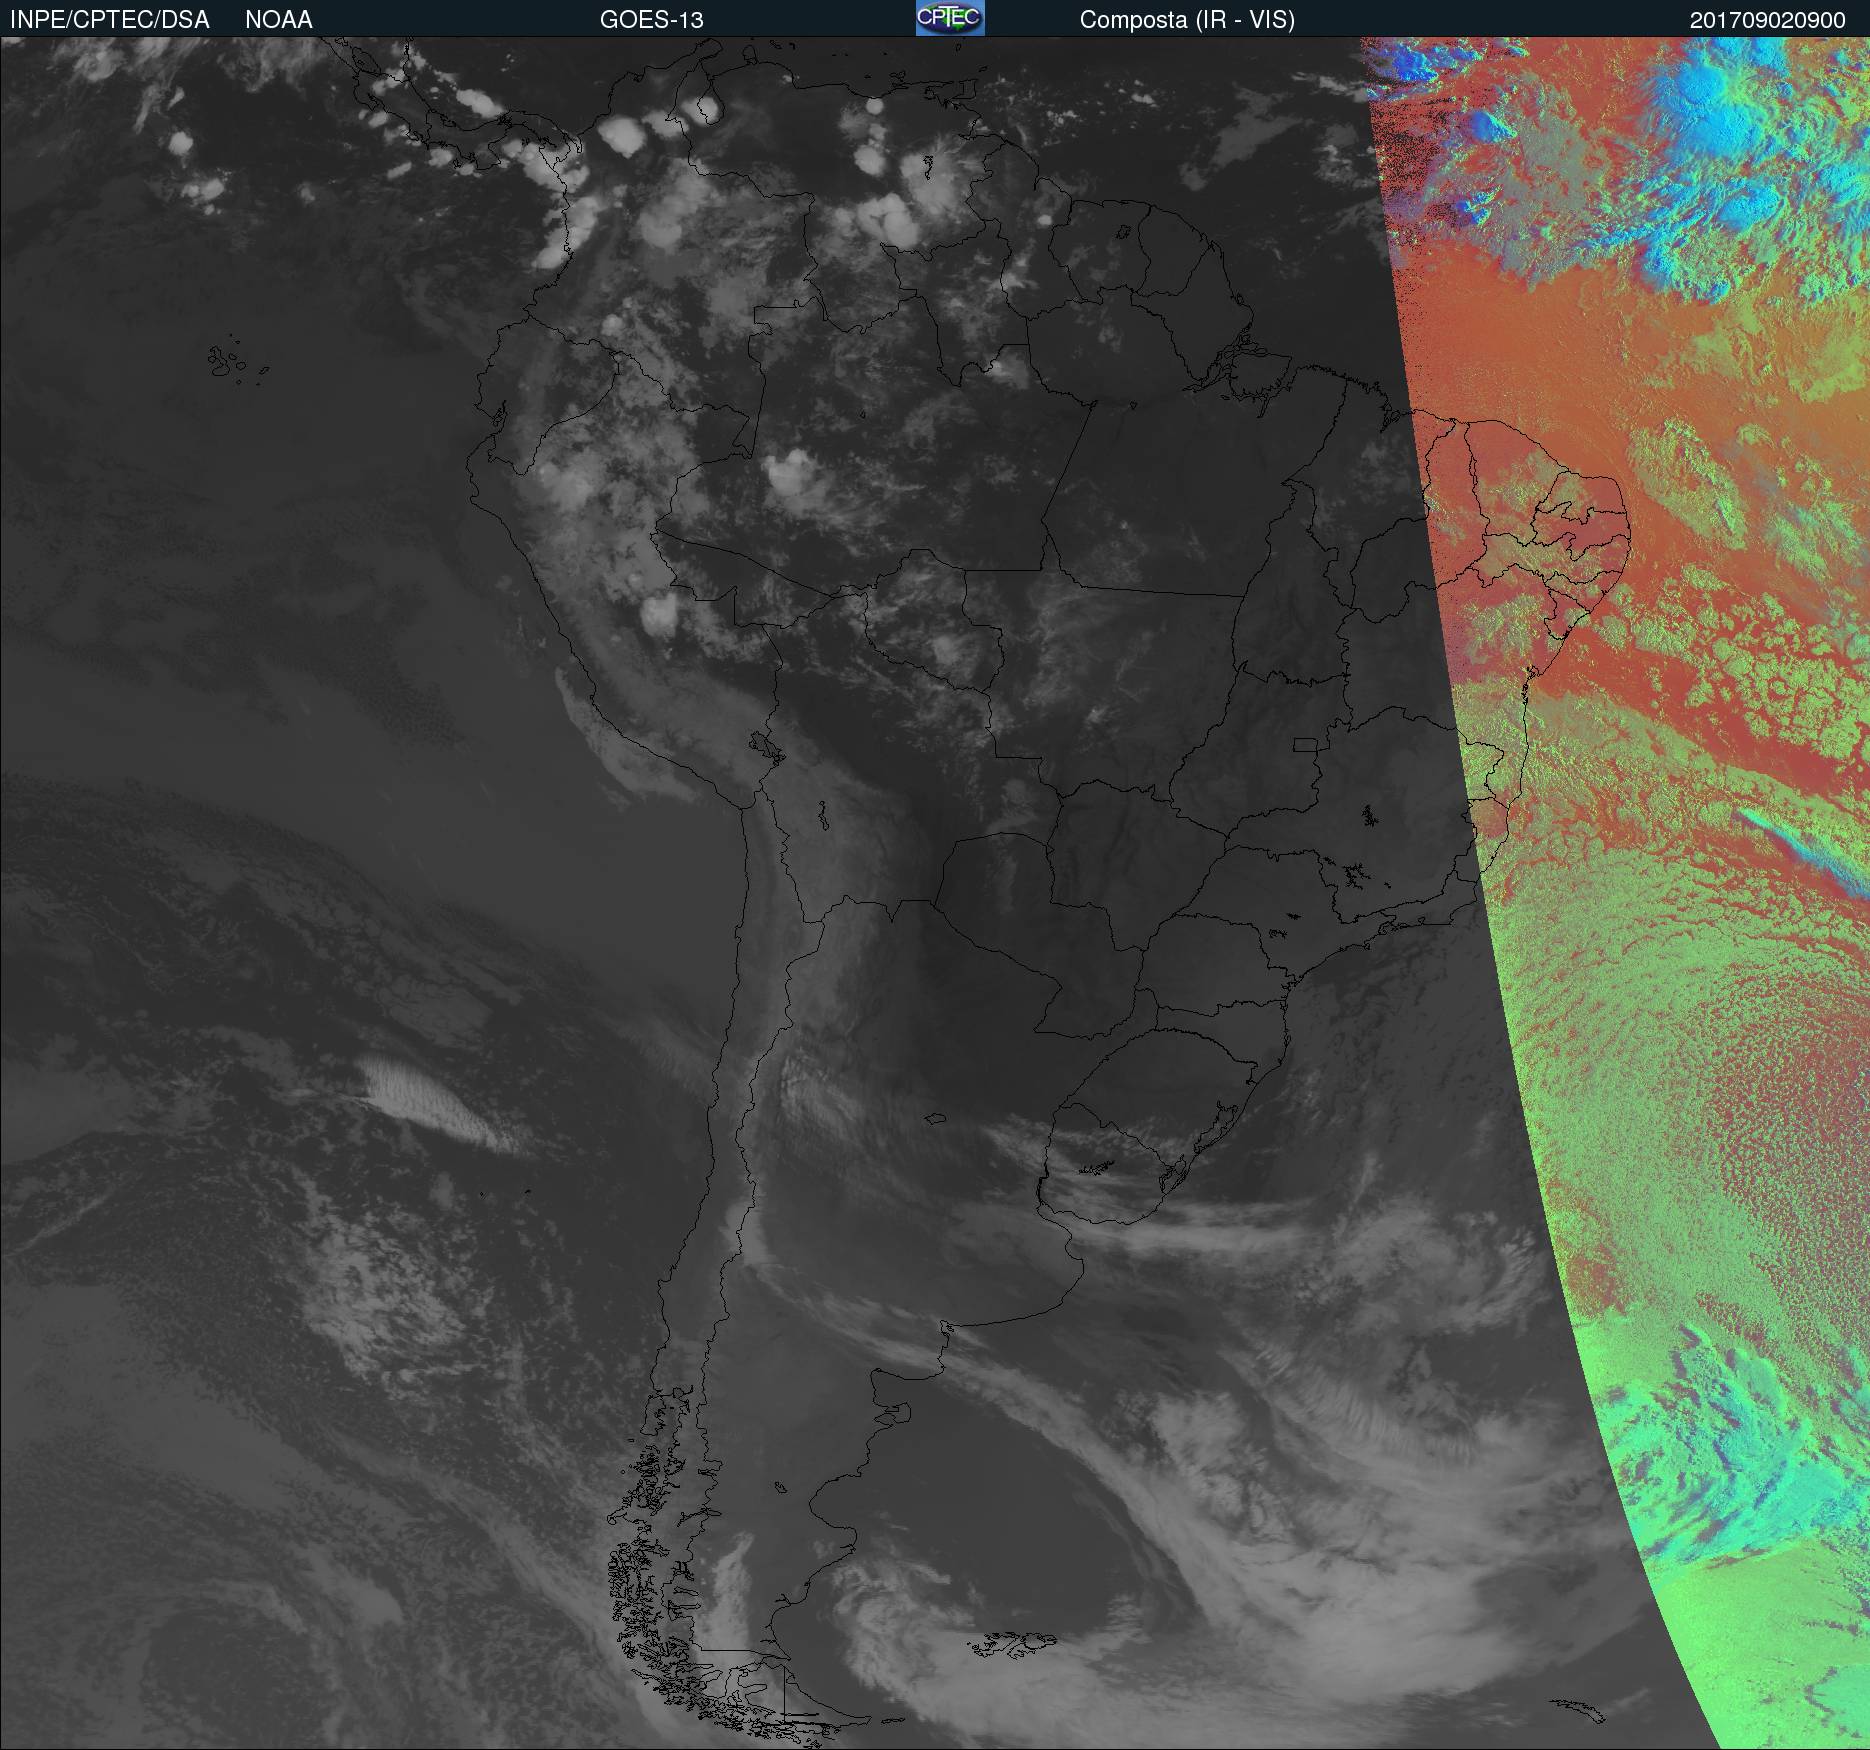Click the INPE/CPTEC/DSA header label
Image resolution: width=1870 pixels, height=1750 pixels.
[110, 20]
